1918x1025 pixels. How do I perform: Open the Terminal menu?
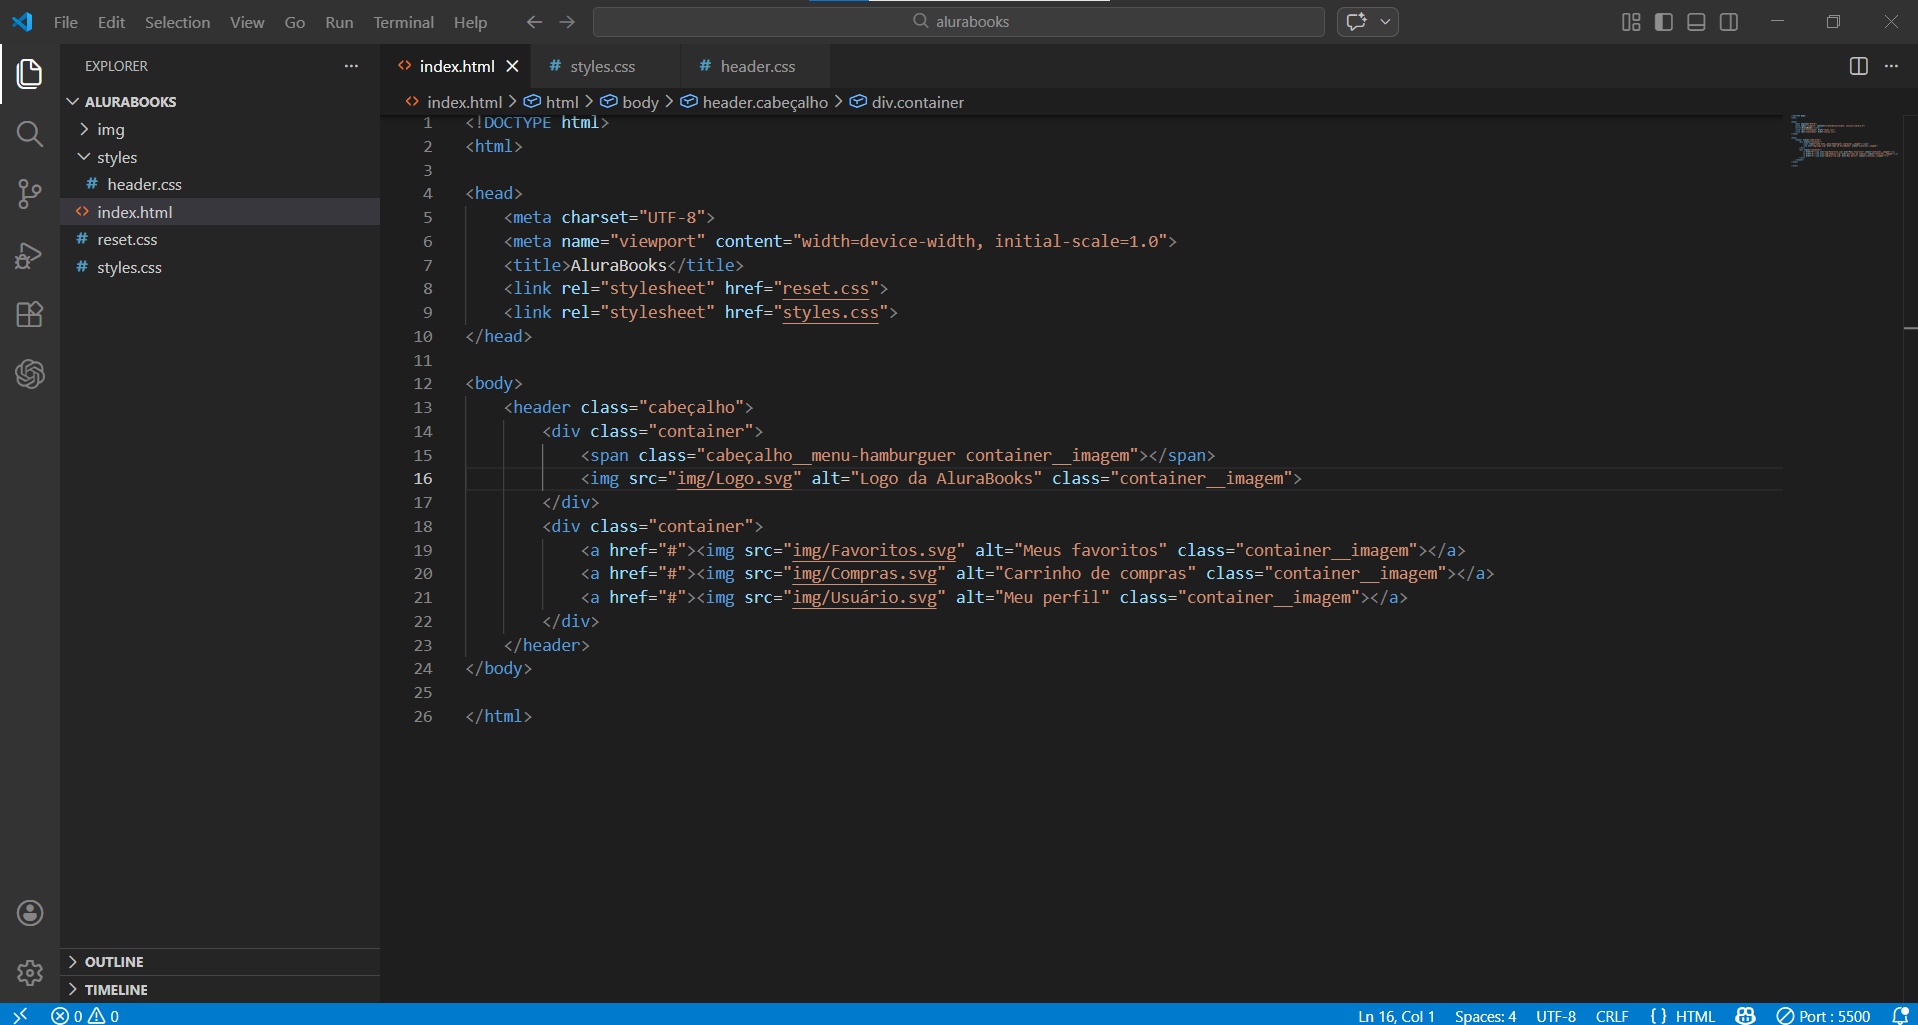tap(403, 22)
